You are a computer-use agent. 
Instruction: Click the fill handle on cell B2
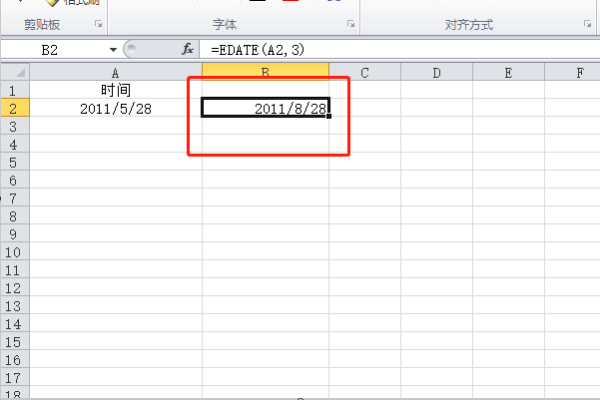tap(329, 116)
